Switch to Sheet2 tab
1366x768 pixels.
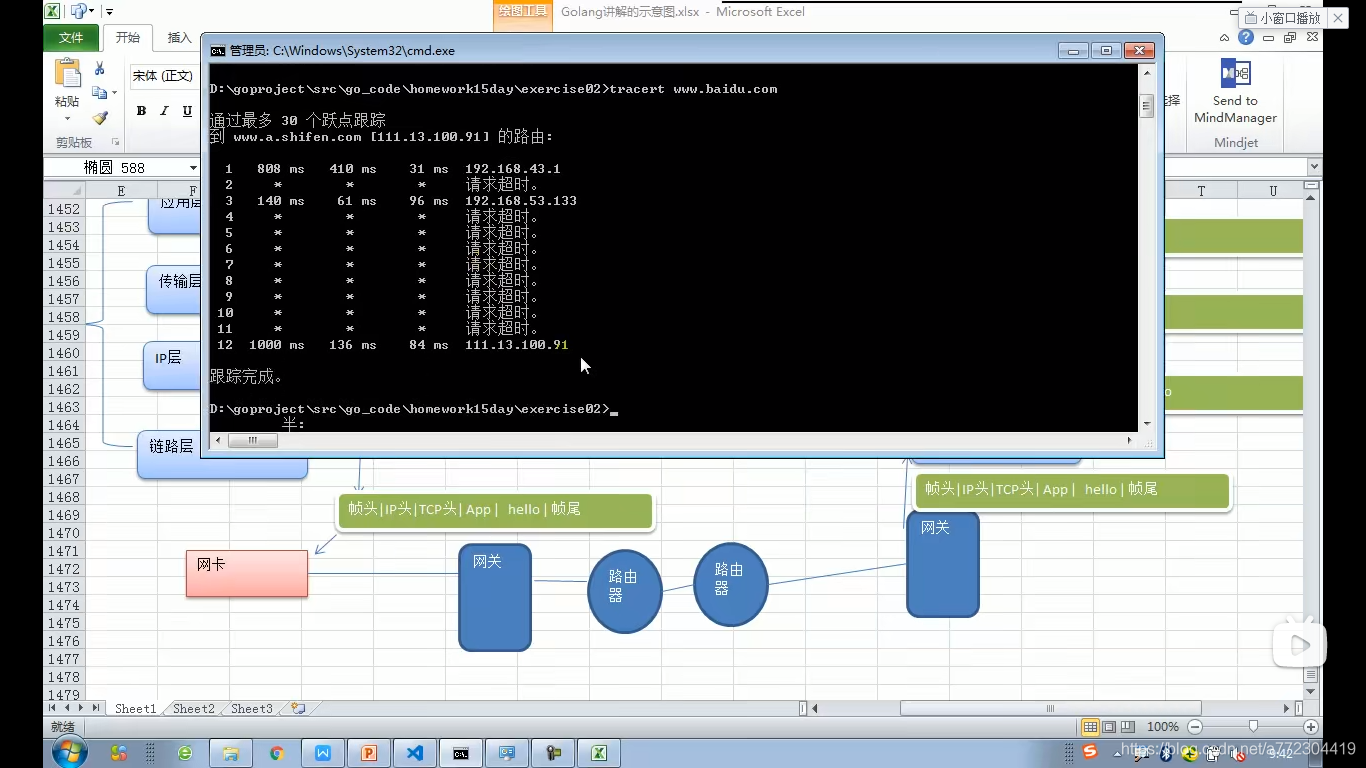(193, 709)
